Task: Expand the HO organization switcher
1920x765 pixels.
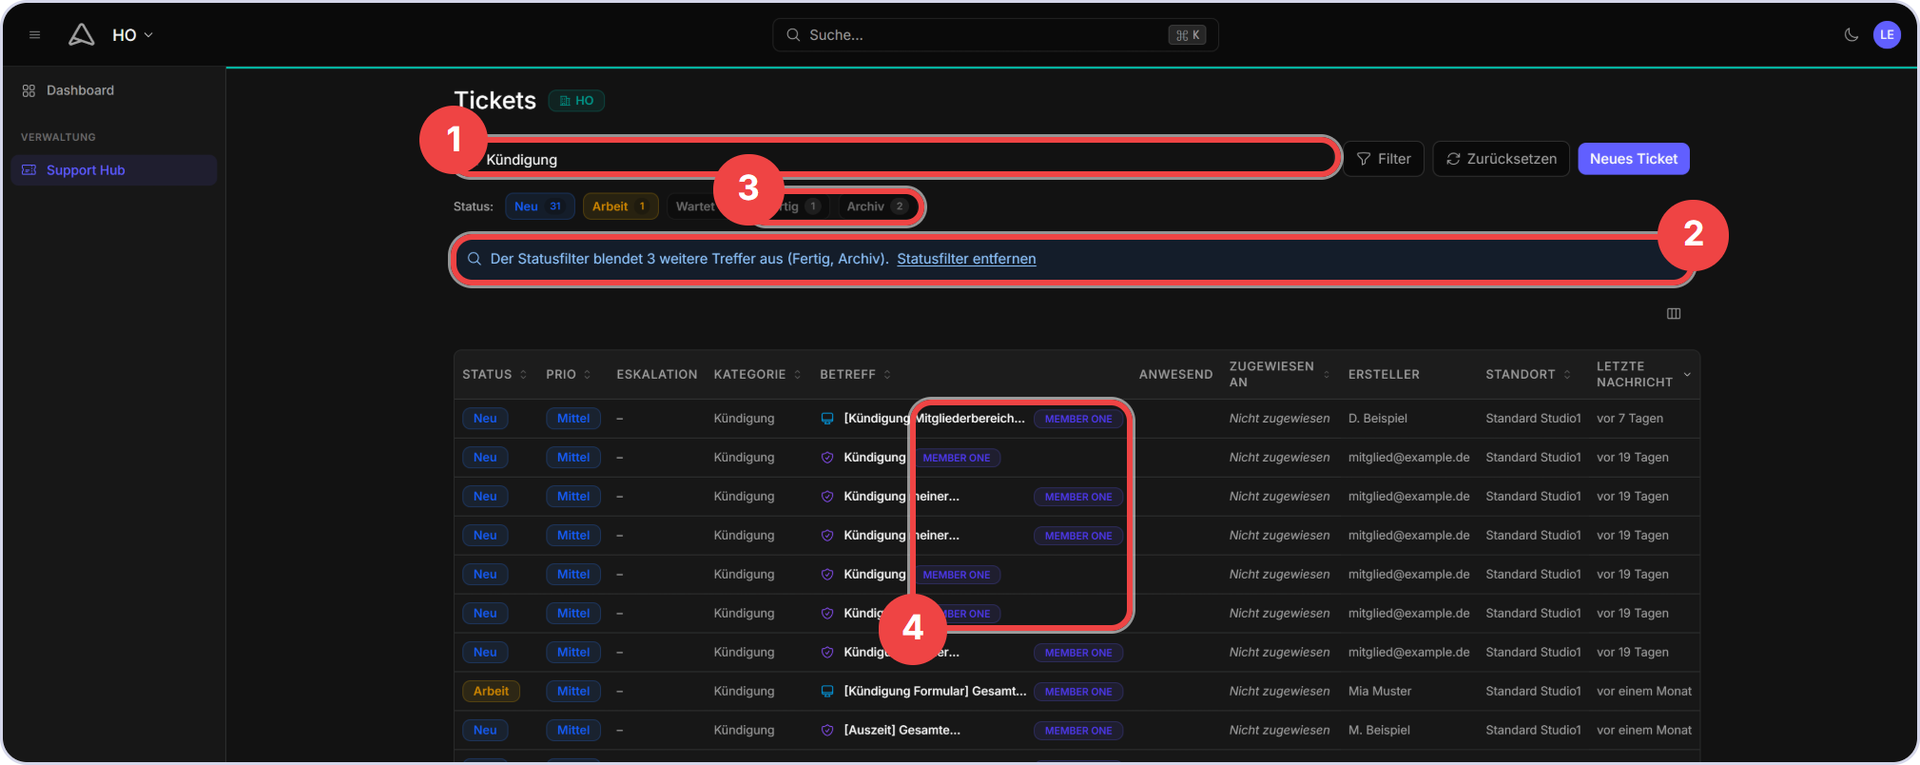Action: [x=133, y=35]
